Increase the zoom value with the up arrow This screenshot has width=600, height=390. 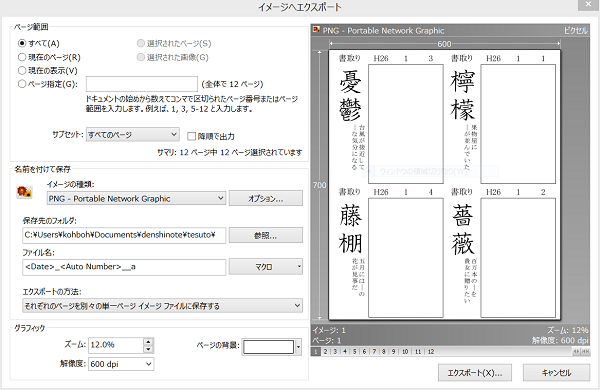[x=148, y=341]
